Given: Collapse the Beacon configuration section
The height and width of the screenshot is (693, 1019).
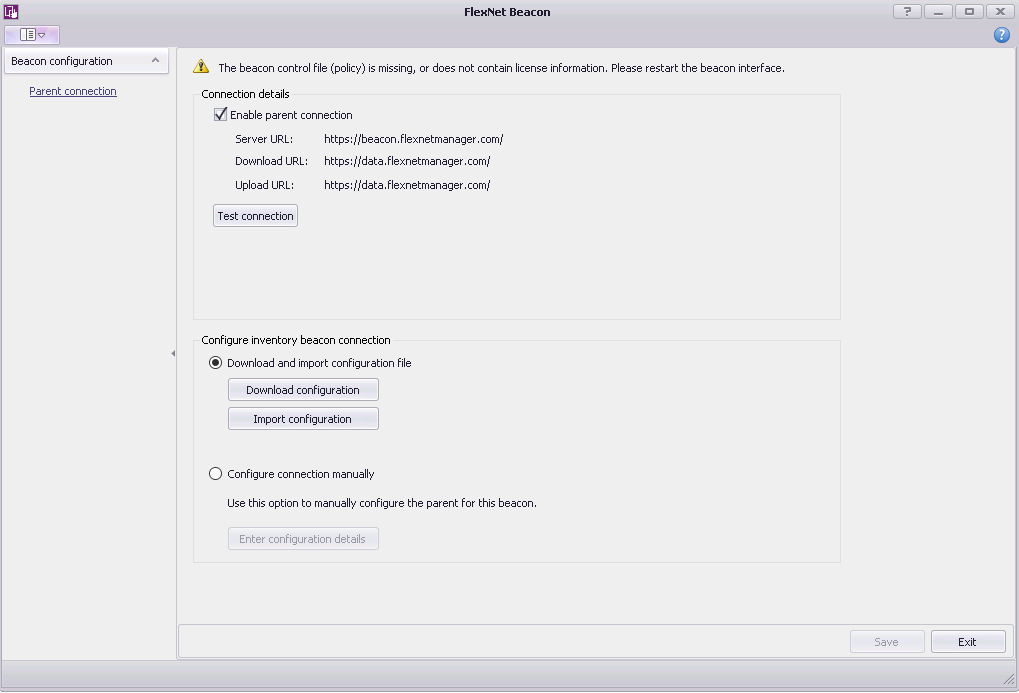Looking at the screenshot, I should pos(155,60).
